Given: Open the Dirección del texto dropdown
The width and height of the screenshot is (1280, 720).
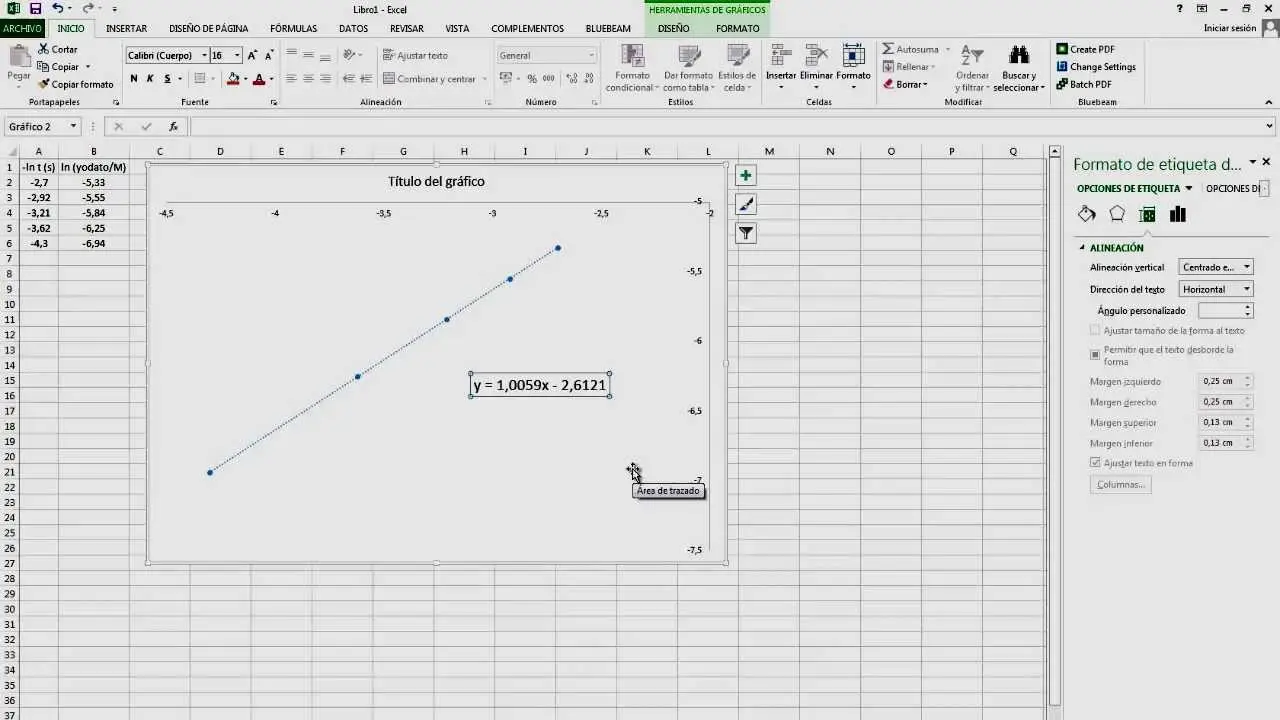Looking at the screenshot, I should (x=1246, y=289).
